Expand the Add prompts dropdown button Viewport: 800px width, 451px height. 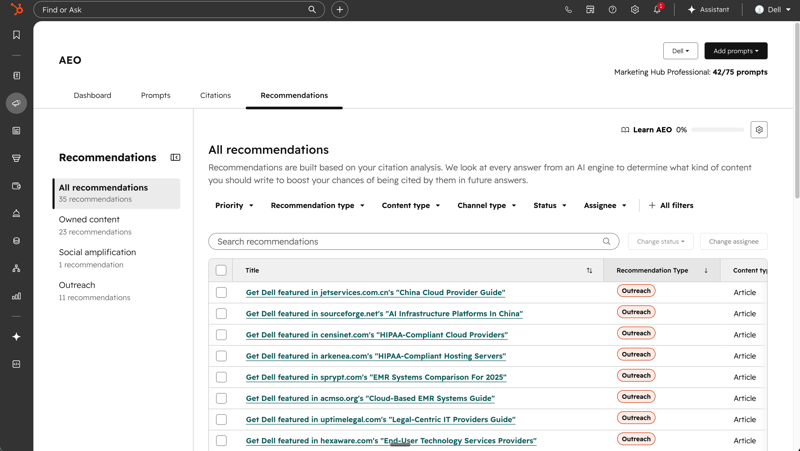click(x=736, y=51)
